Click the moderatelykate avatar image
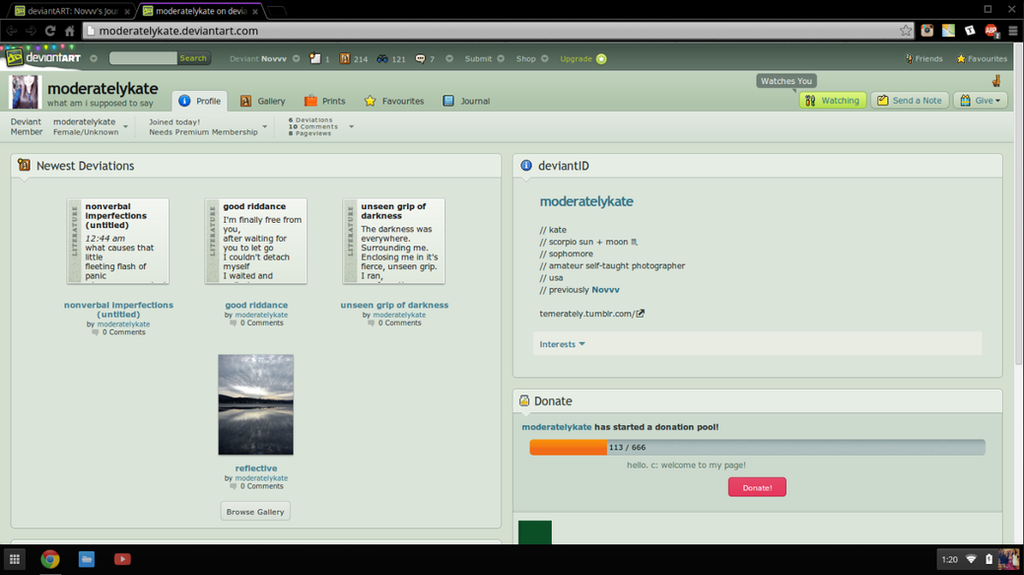Image resolution: width=1024 pixels, height=575 pixels. pyautogui.click(x=25, y=91)
